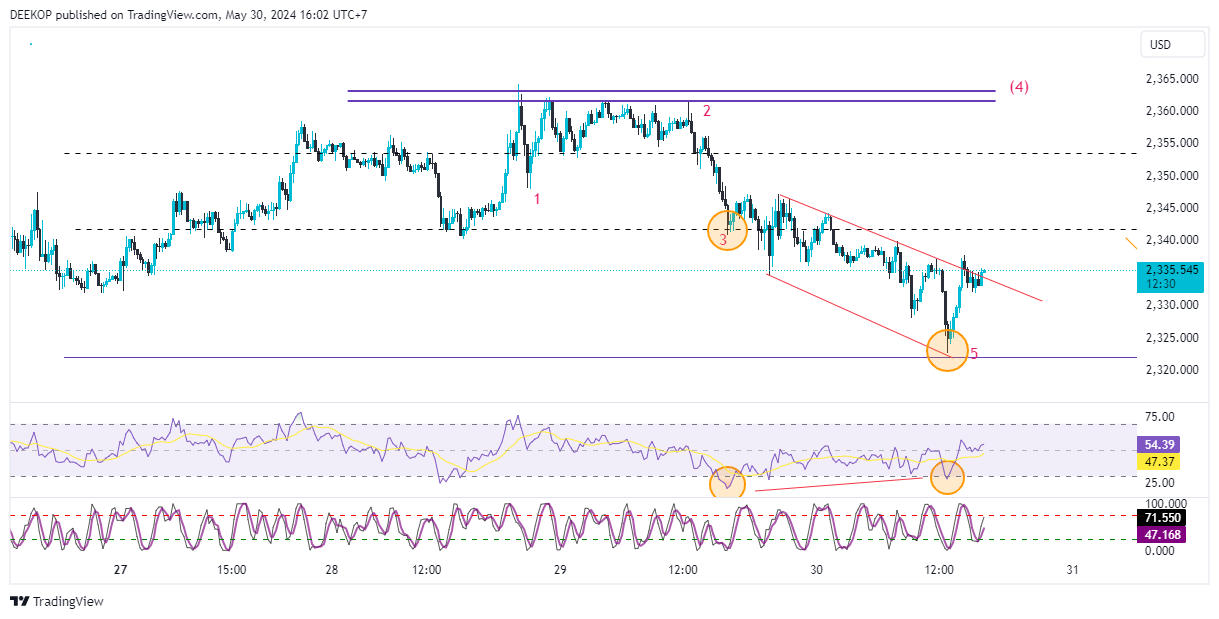Select the wave label 2 near the top
This screenshot has width=1219, height=619.
point(706,111)
